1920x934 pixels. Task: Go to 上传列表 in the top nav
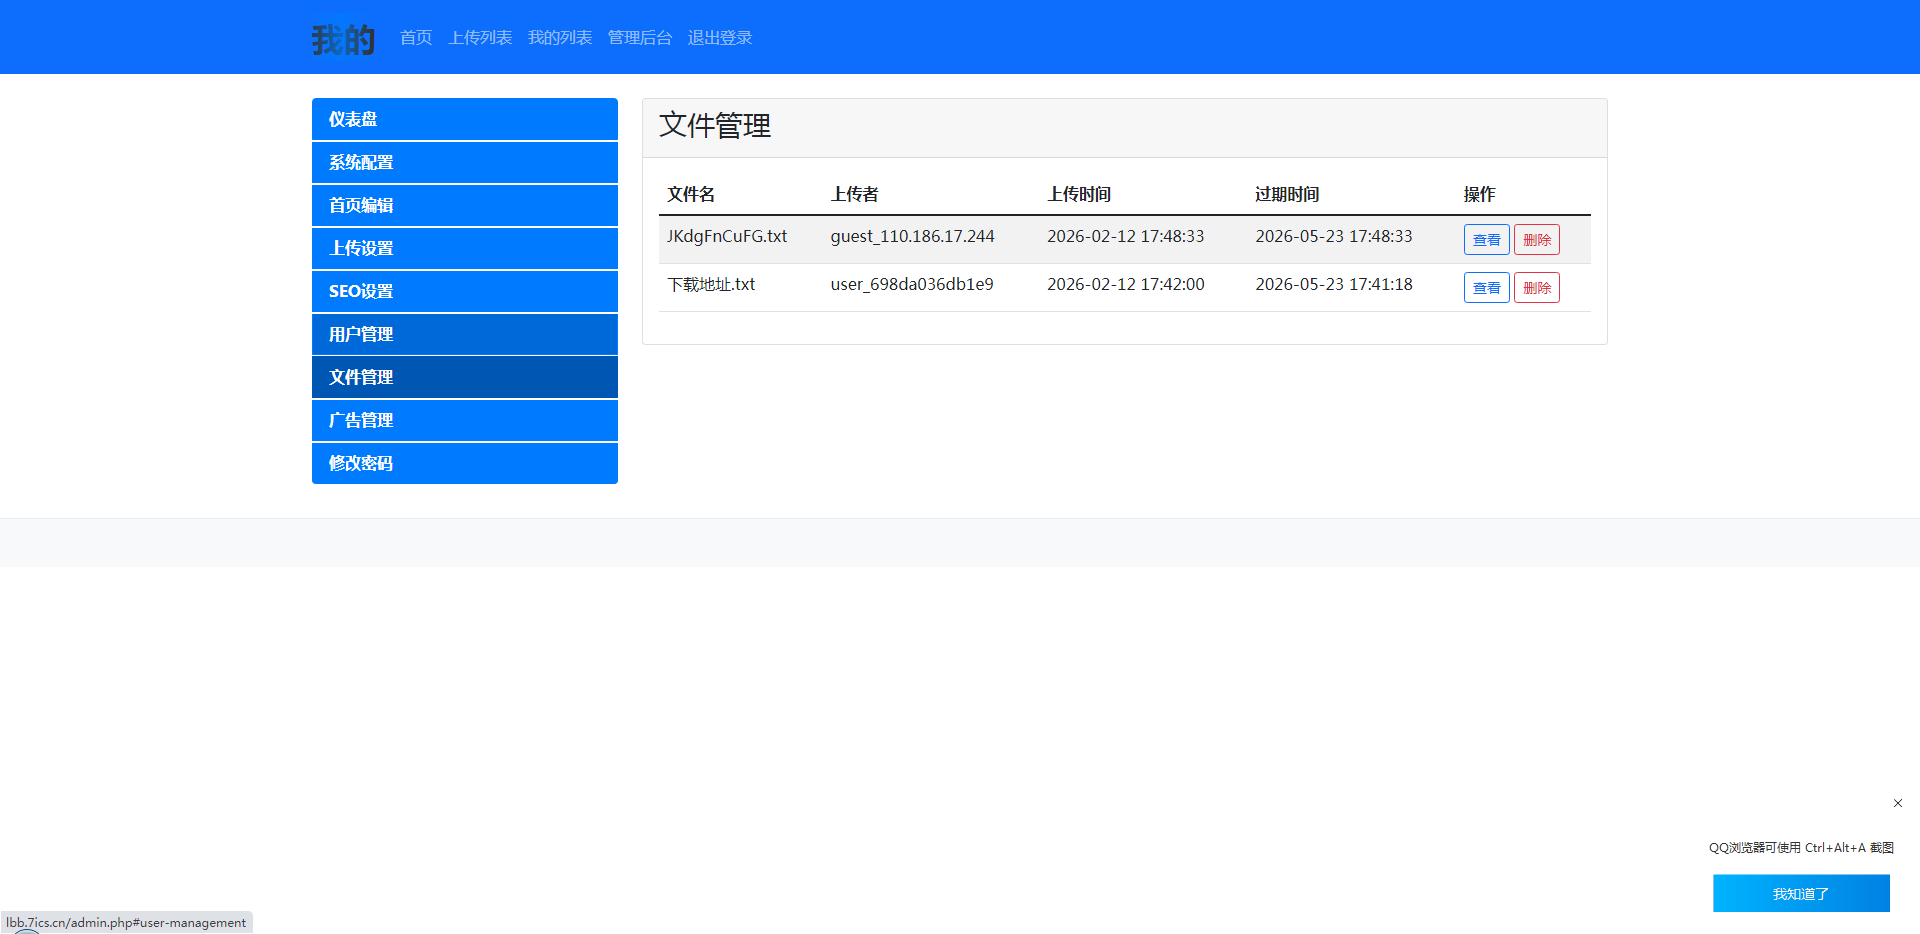coord(480,38)
